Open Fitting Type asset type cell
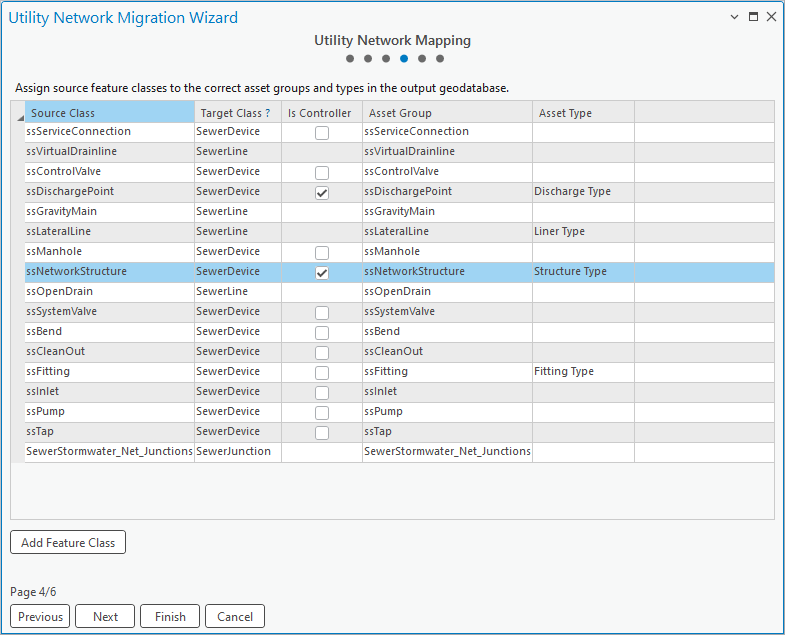 583,372
